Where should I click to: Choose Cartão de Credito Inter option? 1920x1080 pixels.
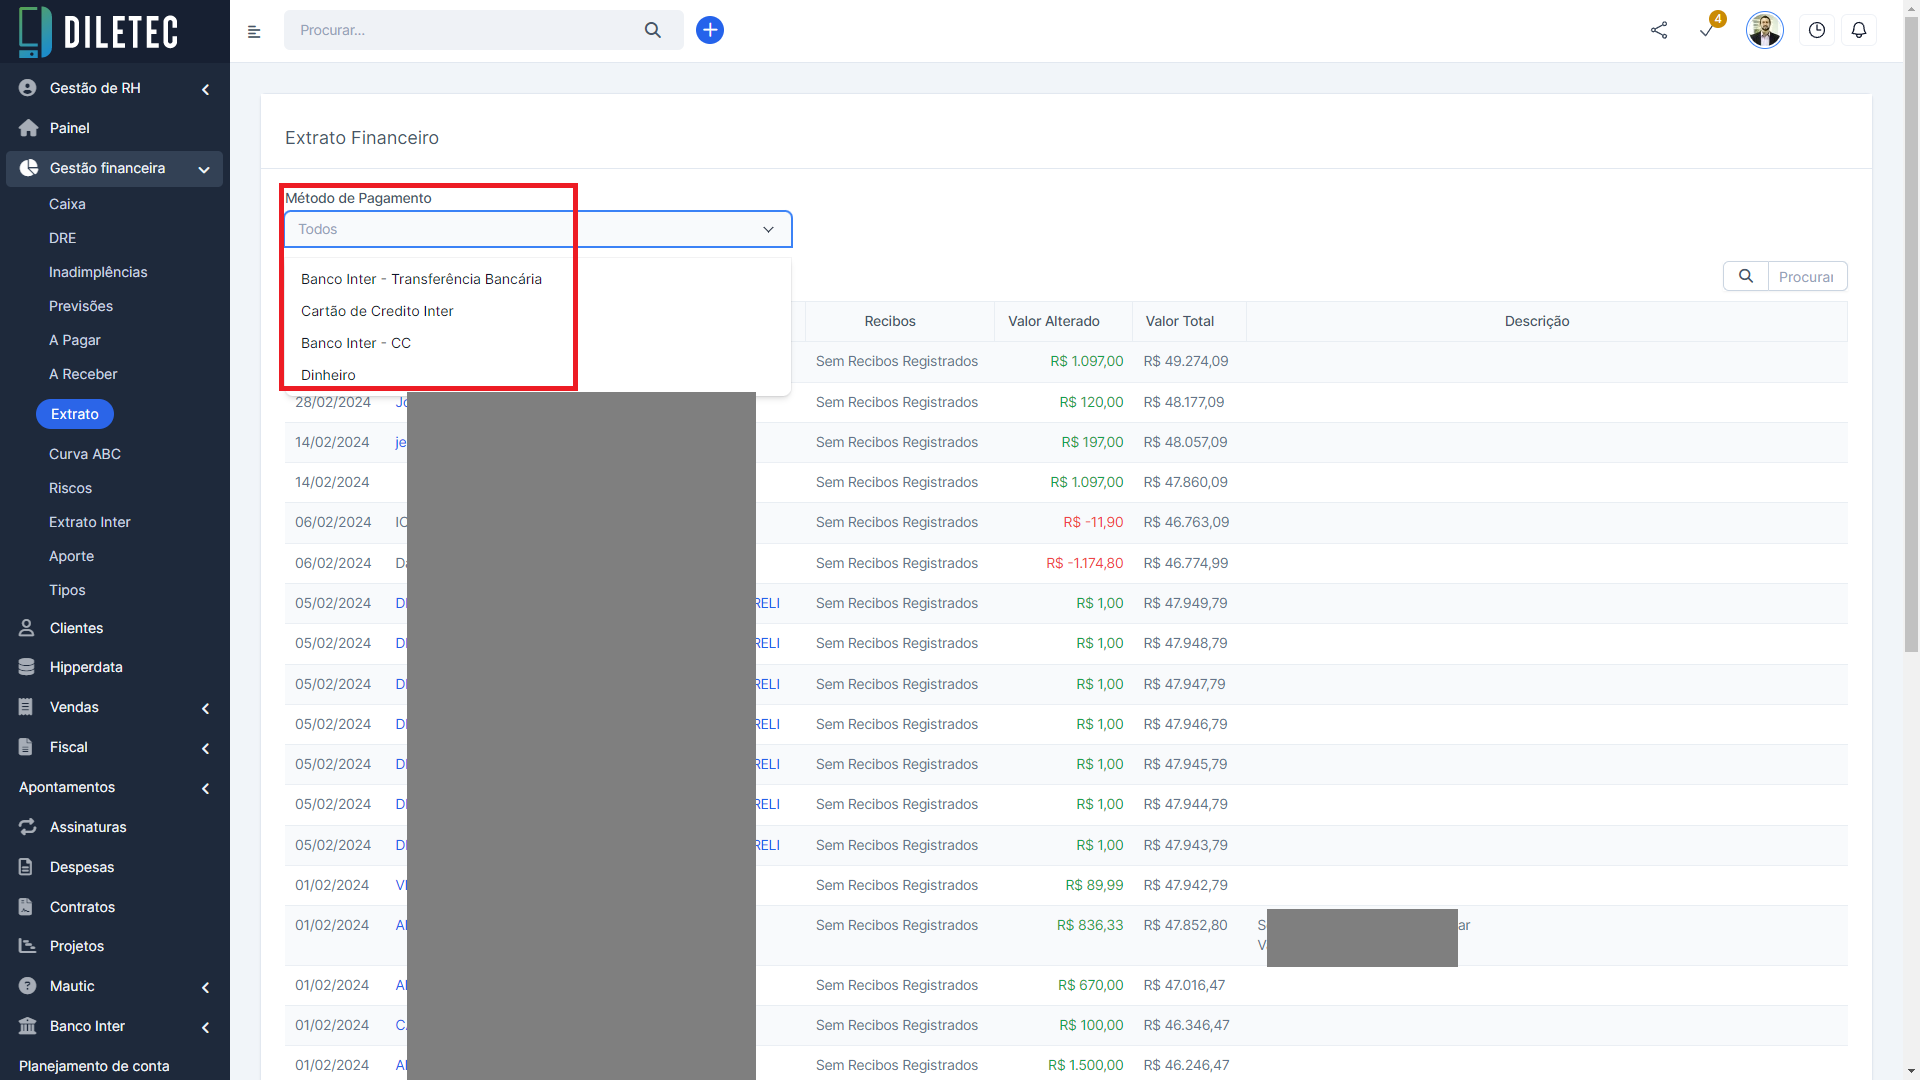[377, 311]
